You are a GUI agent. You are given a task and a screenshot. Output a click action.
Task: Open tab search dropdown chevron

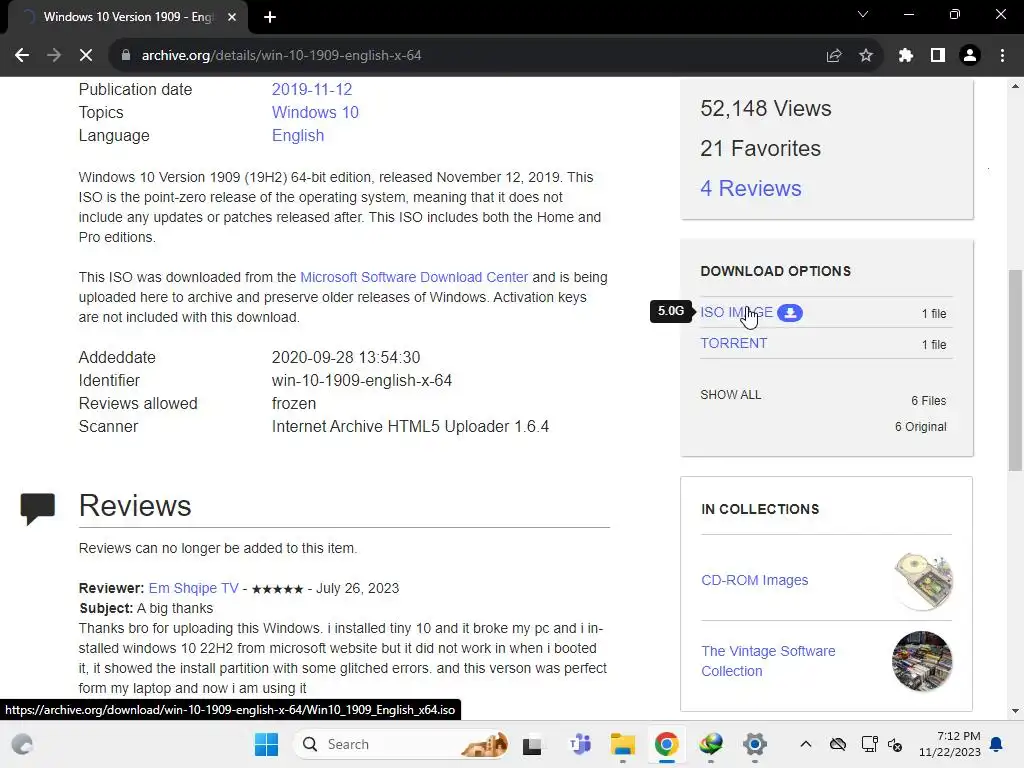click(863, 14)
